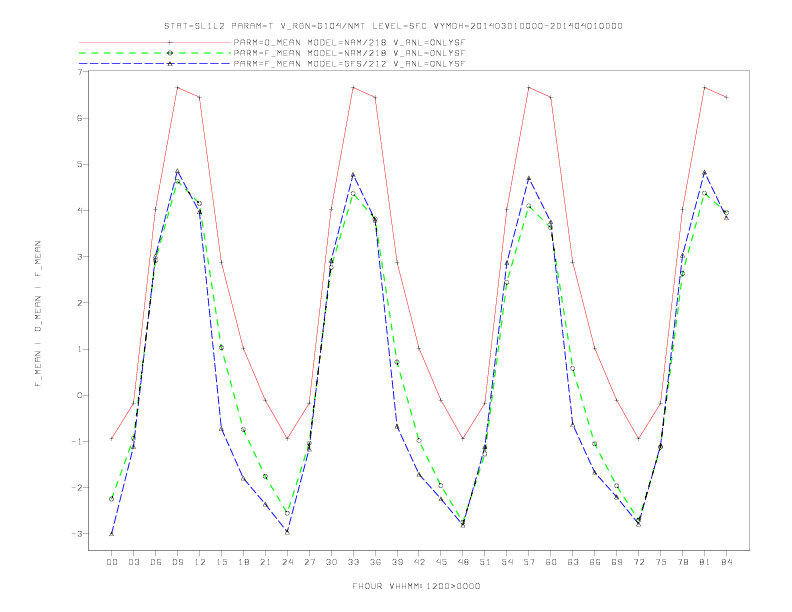The image size is (792, 612).
Task: Click the y-axis tick label 2
Action: coord(80,303)
